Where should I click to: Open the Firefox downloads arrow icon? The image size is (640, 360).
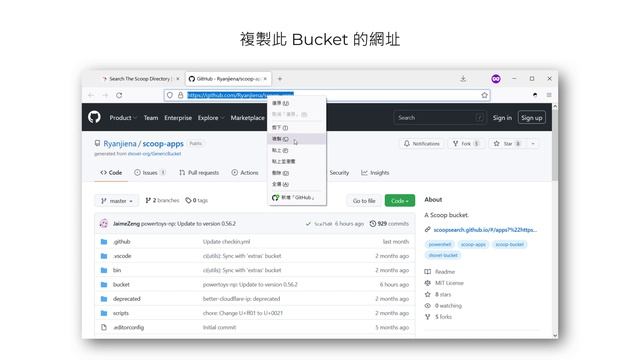coord(463,78)
